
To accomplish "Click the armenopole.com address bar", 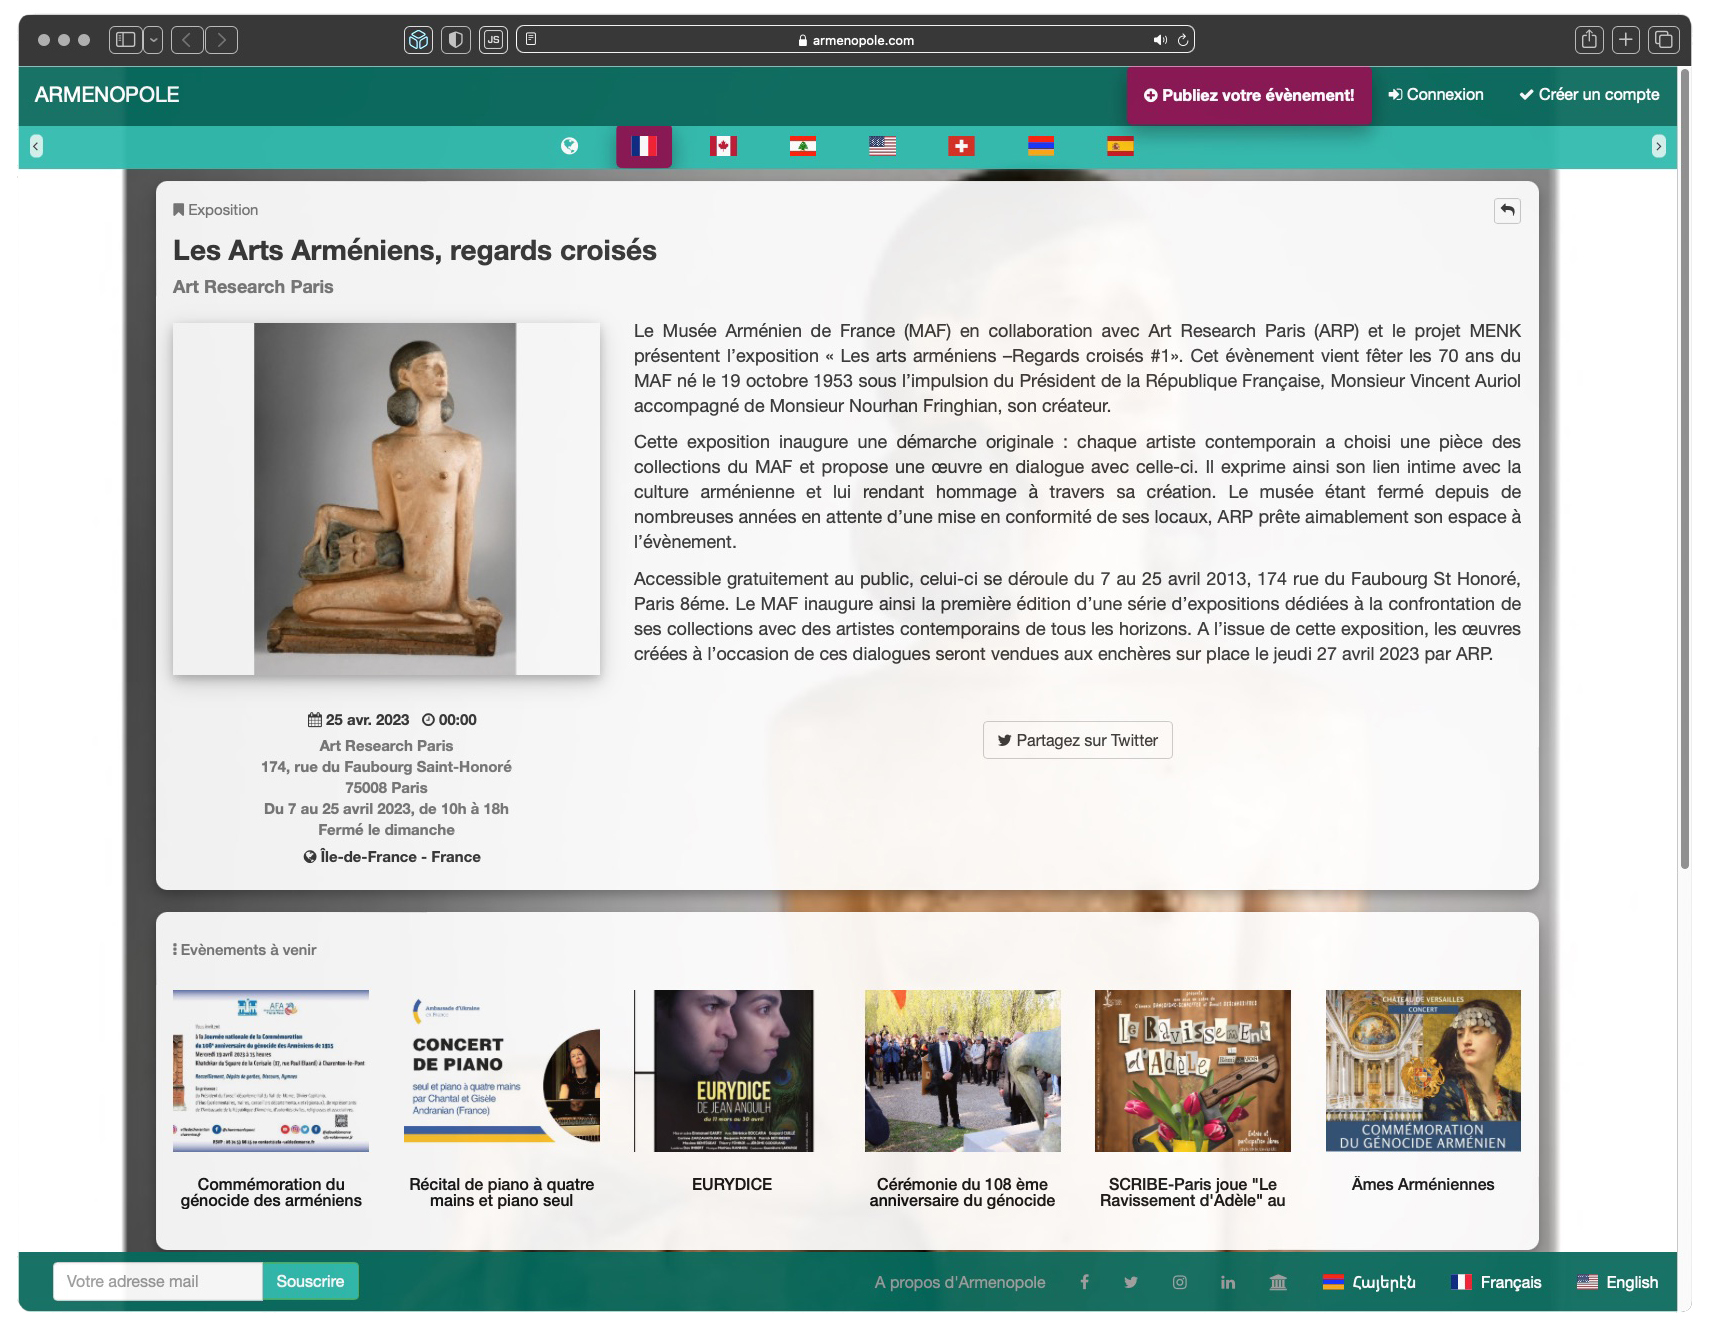I will click(856, 40).
